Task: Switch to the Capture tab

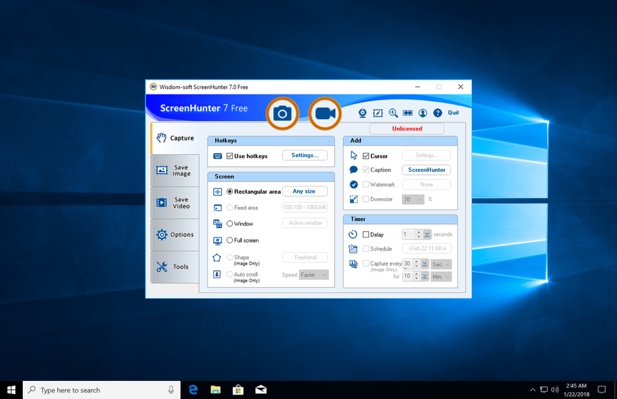Action: click(x=175, y=138)
